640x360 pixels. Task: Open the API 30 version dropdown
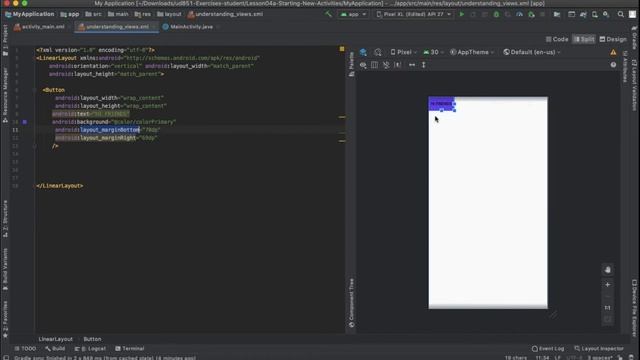coord(433,52)
